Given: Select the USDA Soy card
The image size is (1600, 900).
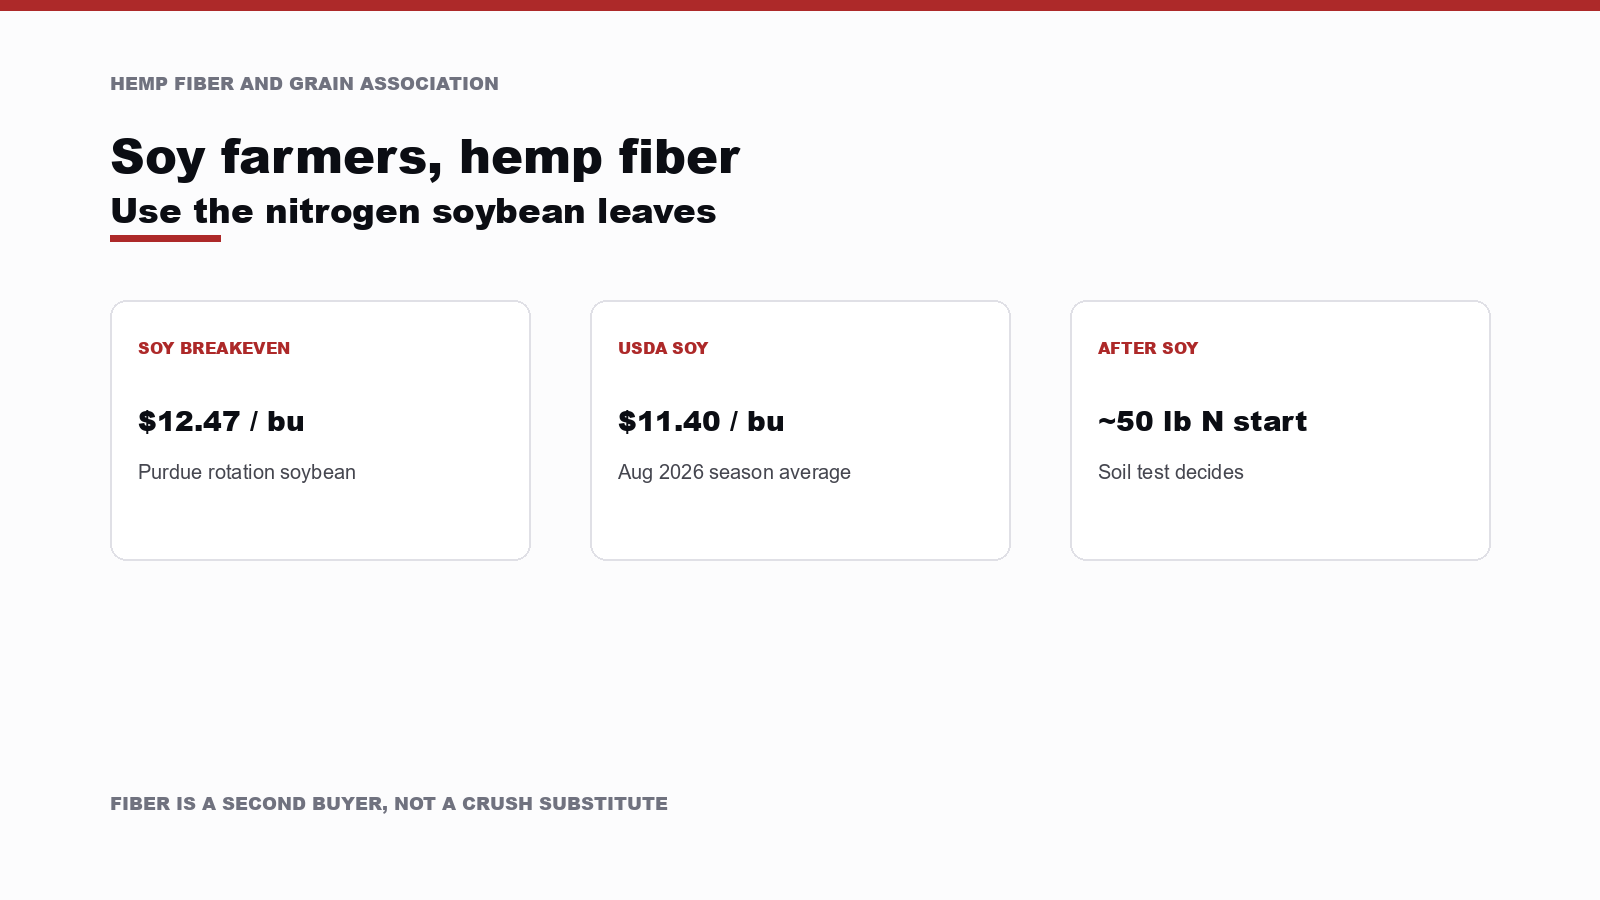Looking at the screenshot, I should (x=800, y=430).
